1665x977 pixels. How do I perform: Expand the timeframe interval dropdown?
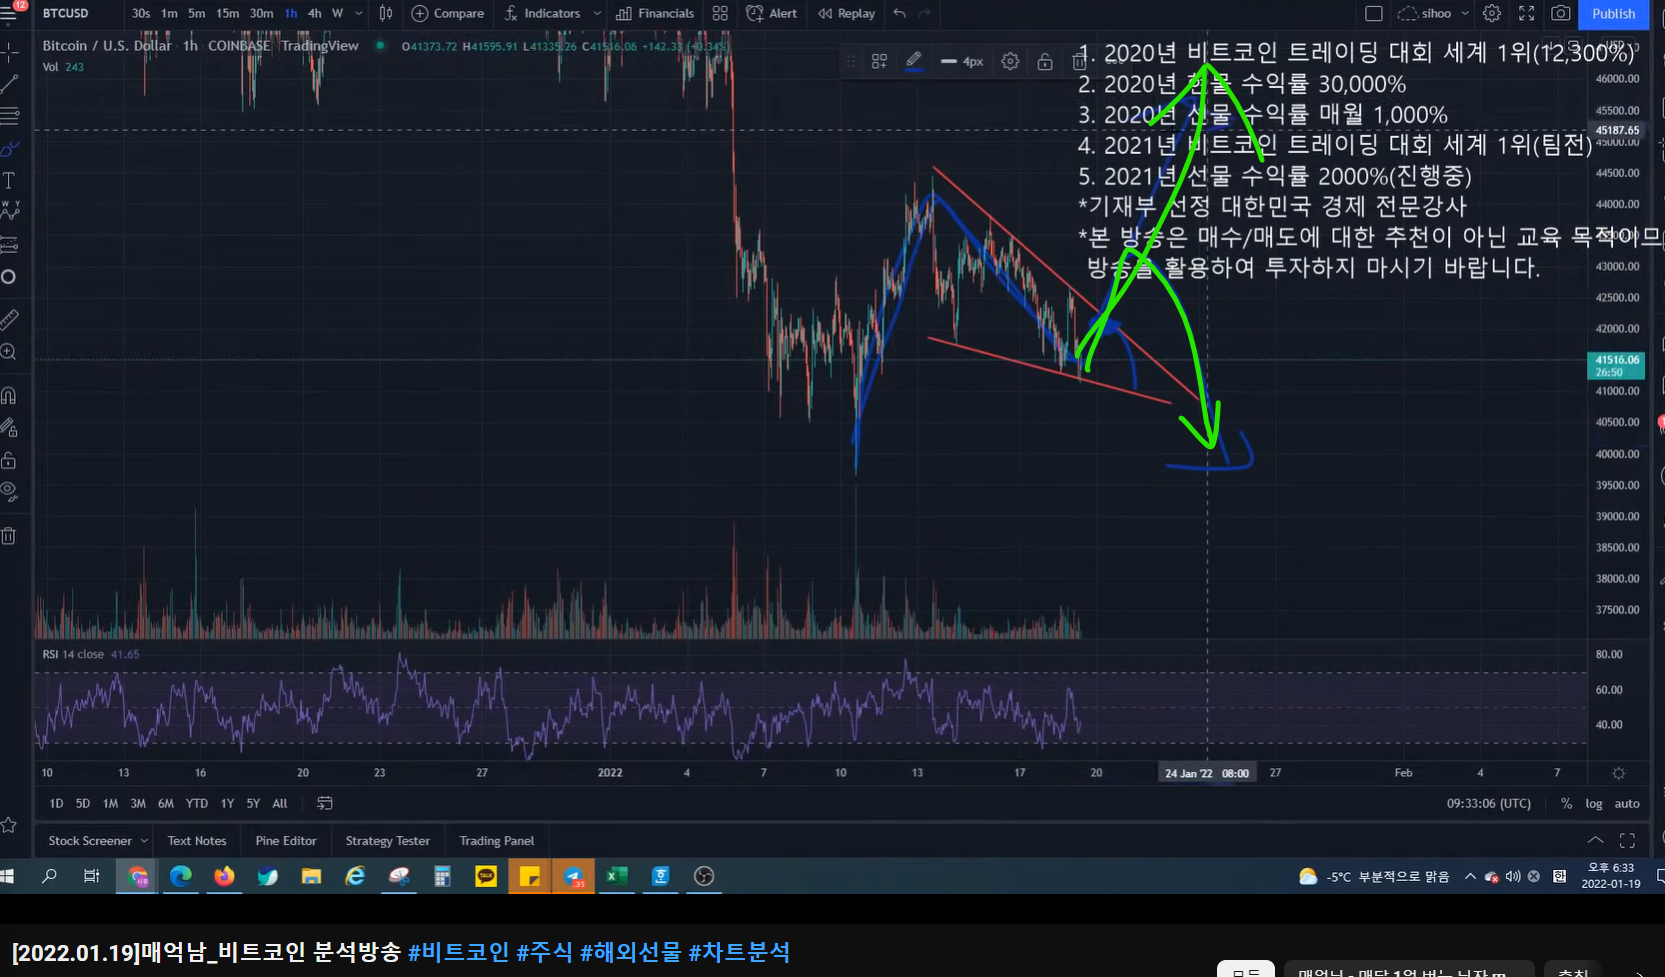tap(359, 13)
